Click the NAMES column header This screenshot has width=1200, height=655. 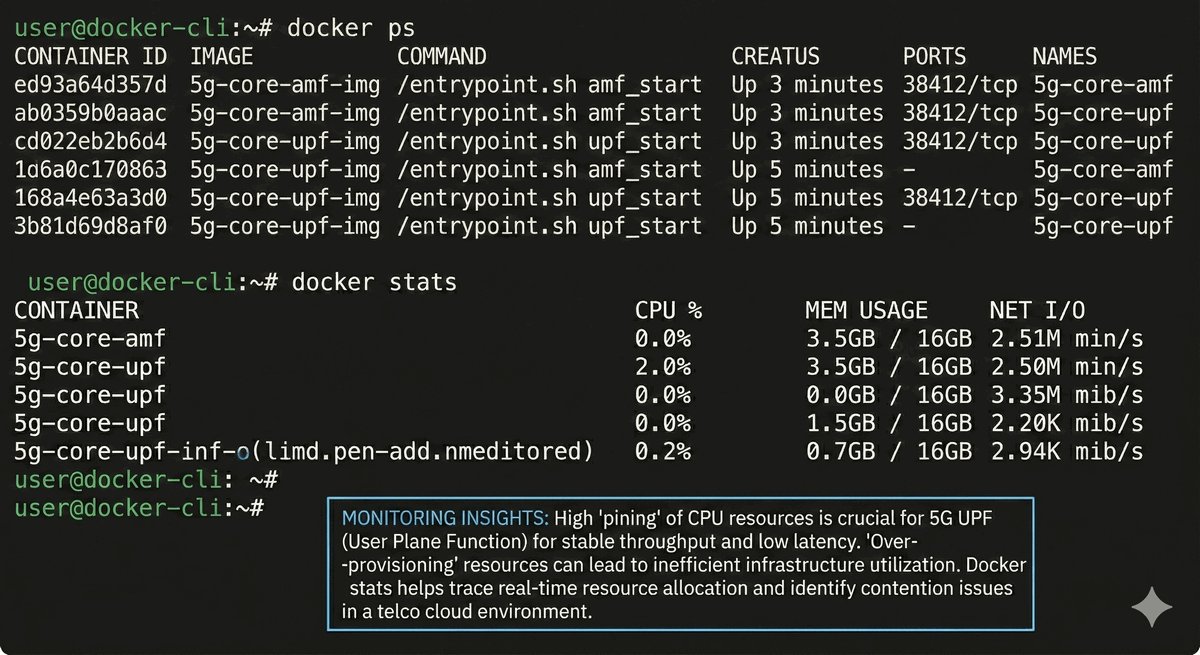[1064, 57]
